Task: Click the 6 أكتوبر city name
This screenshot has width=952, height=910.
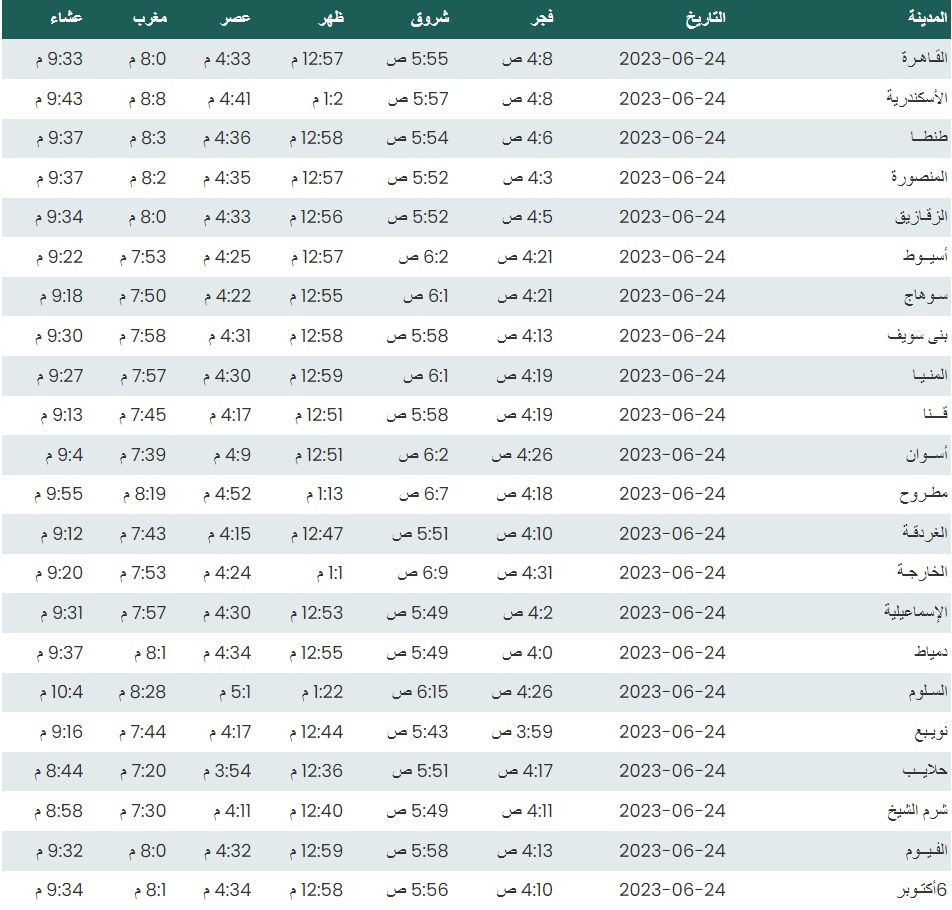Action: 914,890
